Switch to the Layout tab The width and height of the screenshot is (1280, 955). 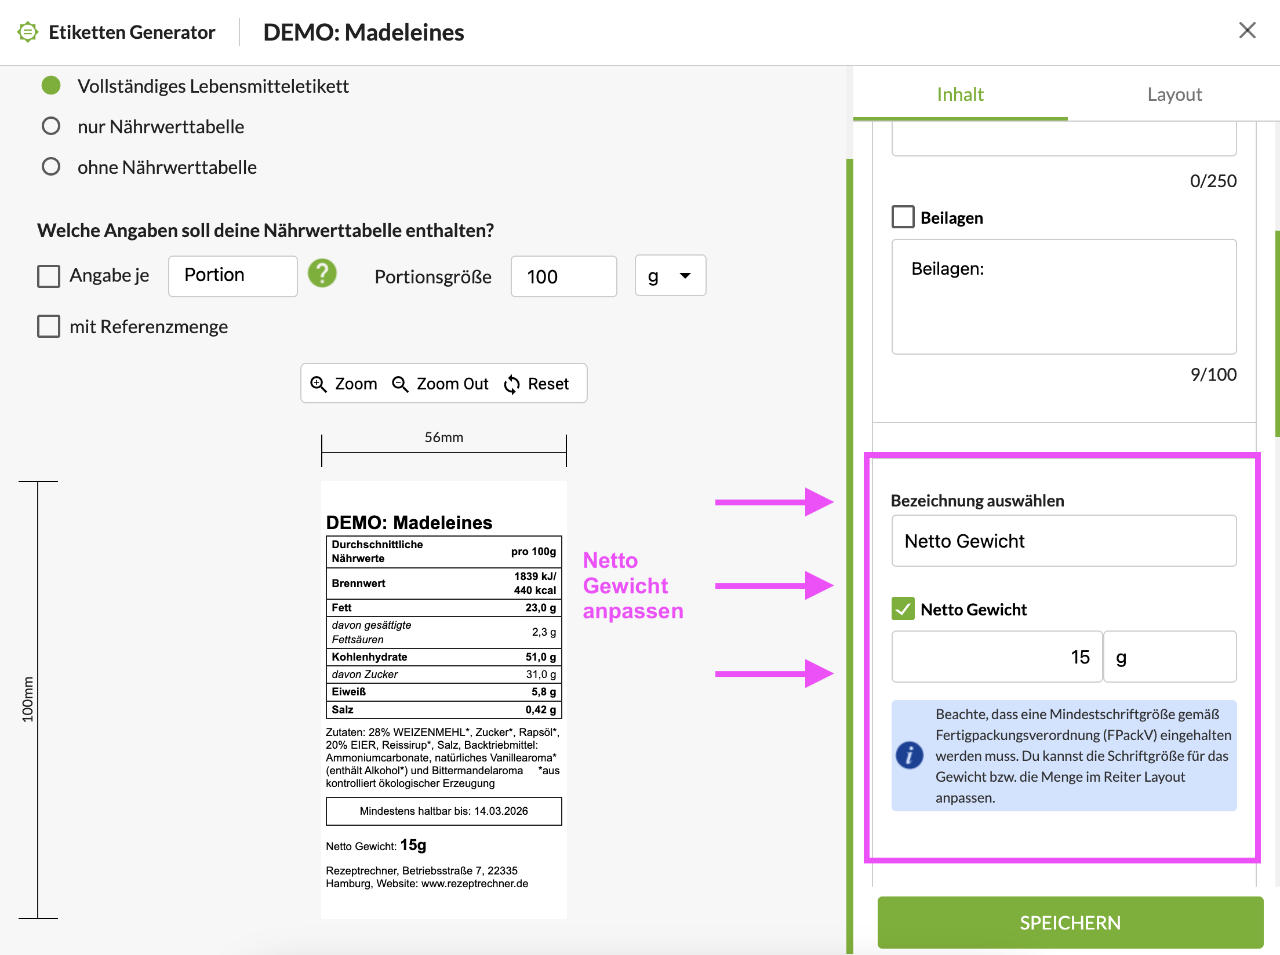click(1174, 95)
